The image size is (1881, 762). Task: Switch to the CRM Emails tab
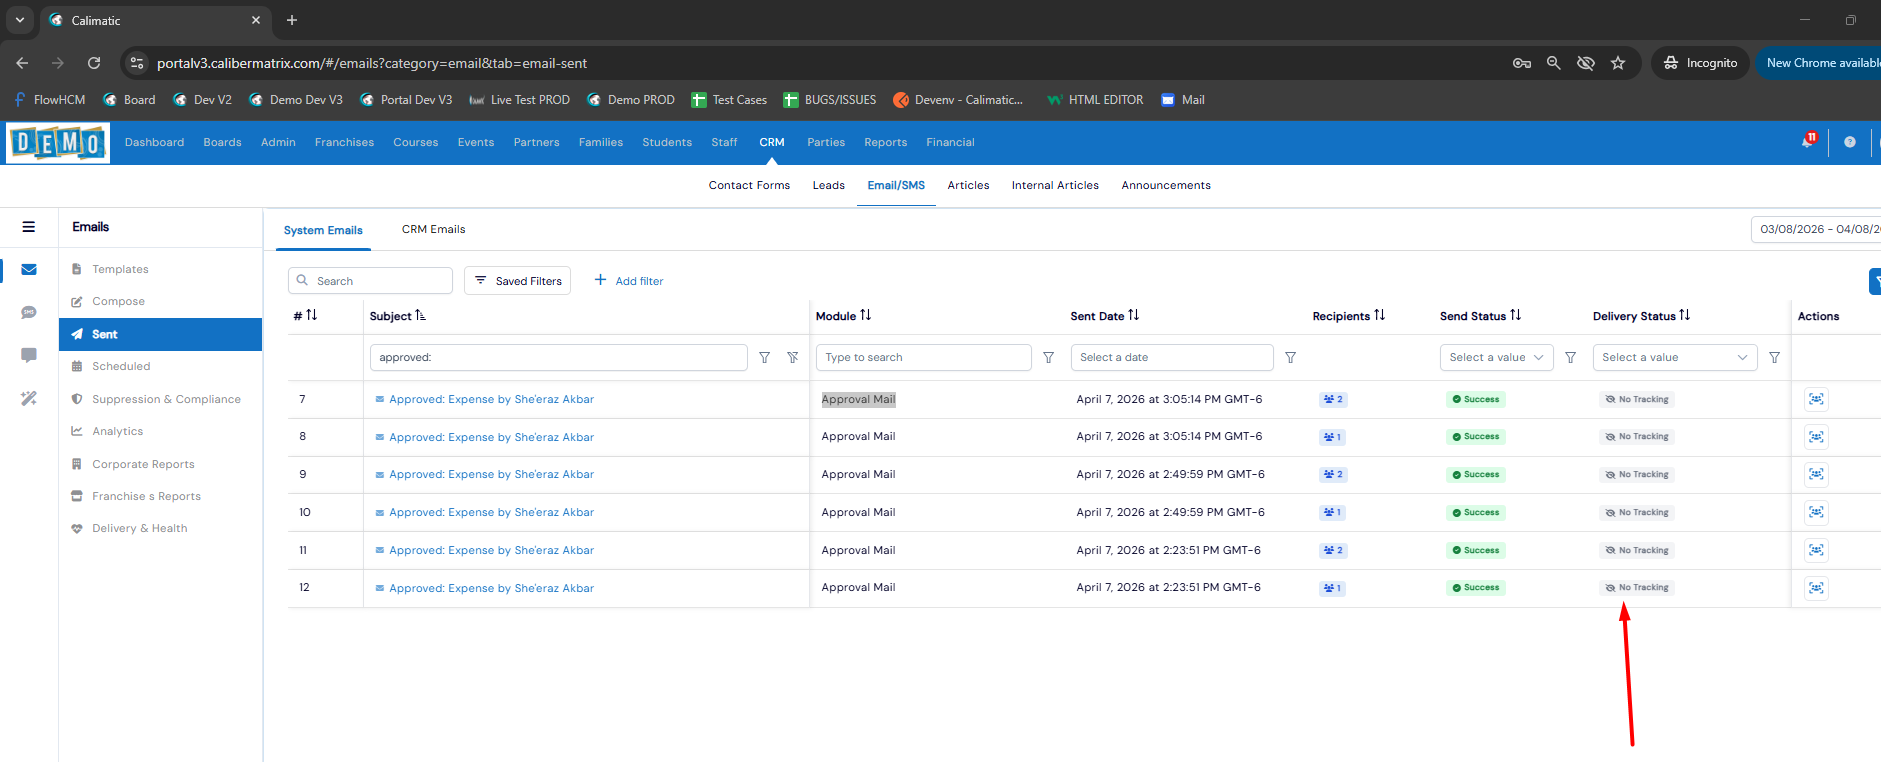(433, 230)
